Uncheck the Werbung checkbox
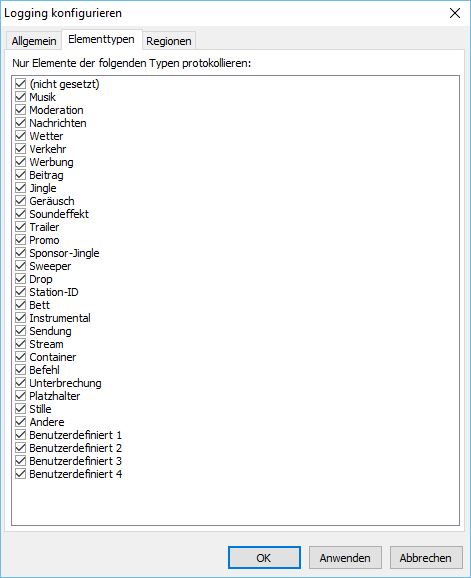This screenshot has width=471, height=578. pos(21,162)
